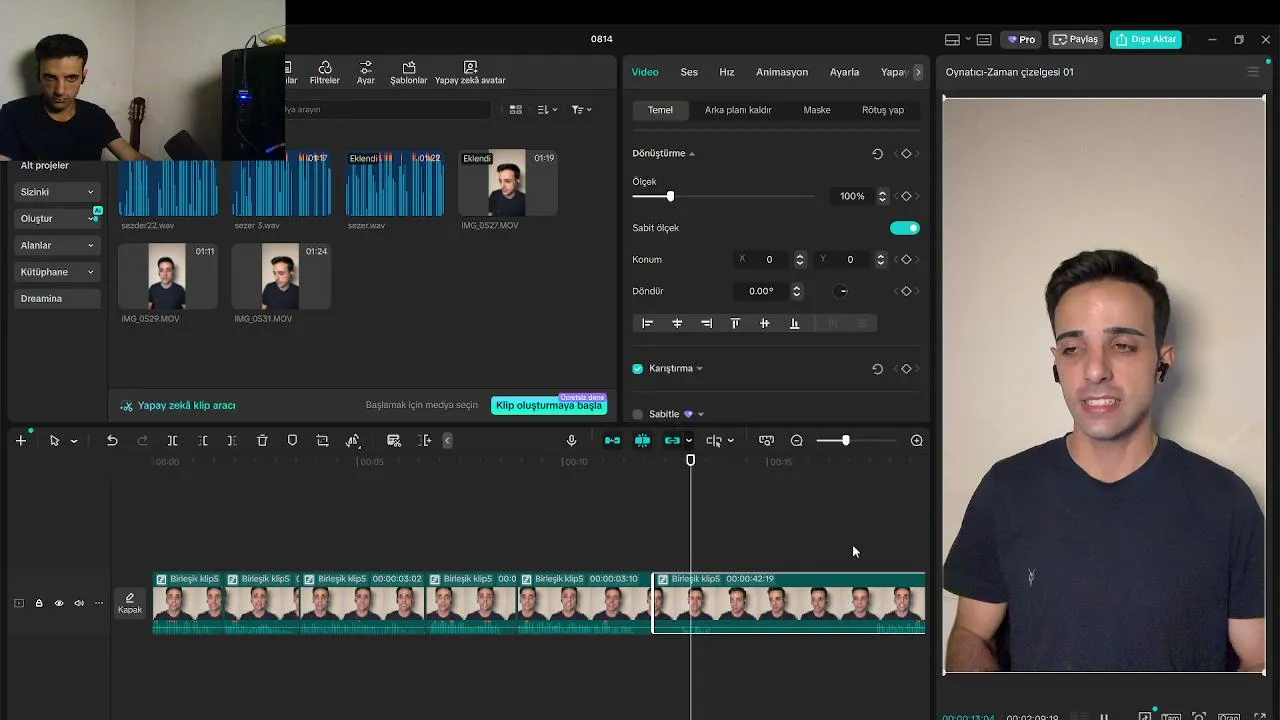Image resolution: width=1280 pixels, height=720 pixels.
Task: Reset the Karıştırma blend settings
Action: tap(877, 369)
